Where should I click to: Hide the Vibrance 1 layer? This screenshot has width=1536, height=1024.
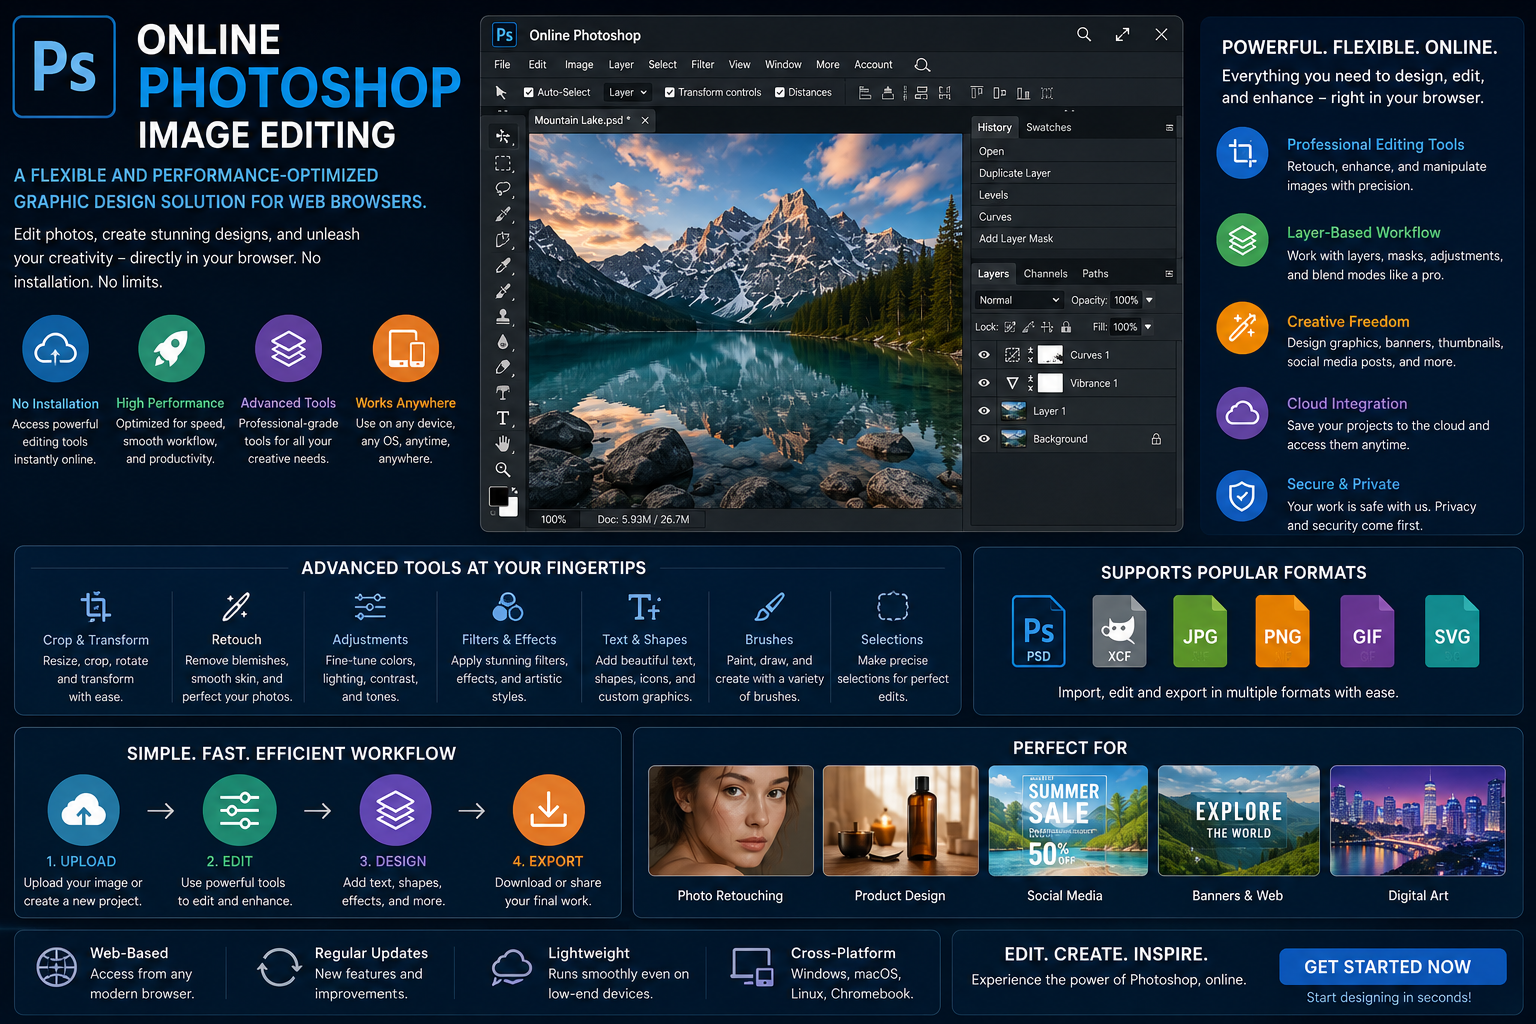click(x=984, y=383)
